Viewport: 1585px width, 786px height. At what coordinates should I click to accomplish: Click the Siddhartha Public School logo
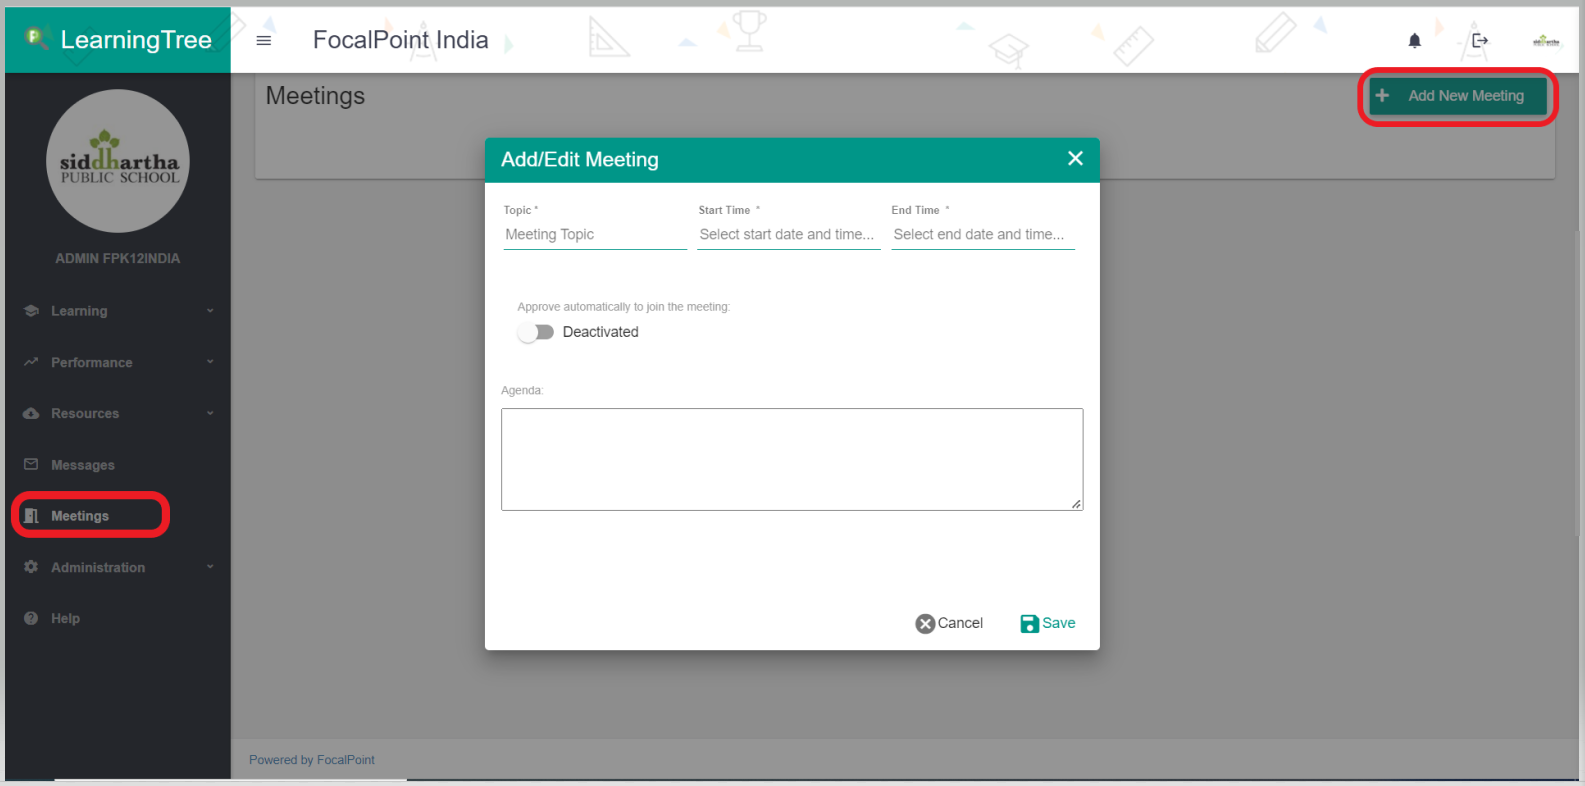click(118, 162)
